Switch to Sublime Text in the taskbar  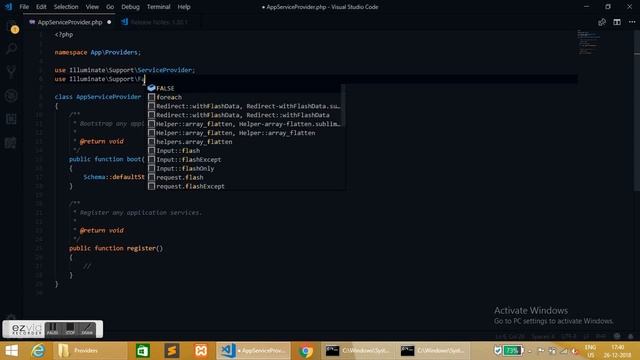point(172,351)
